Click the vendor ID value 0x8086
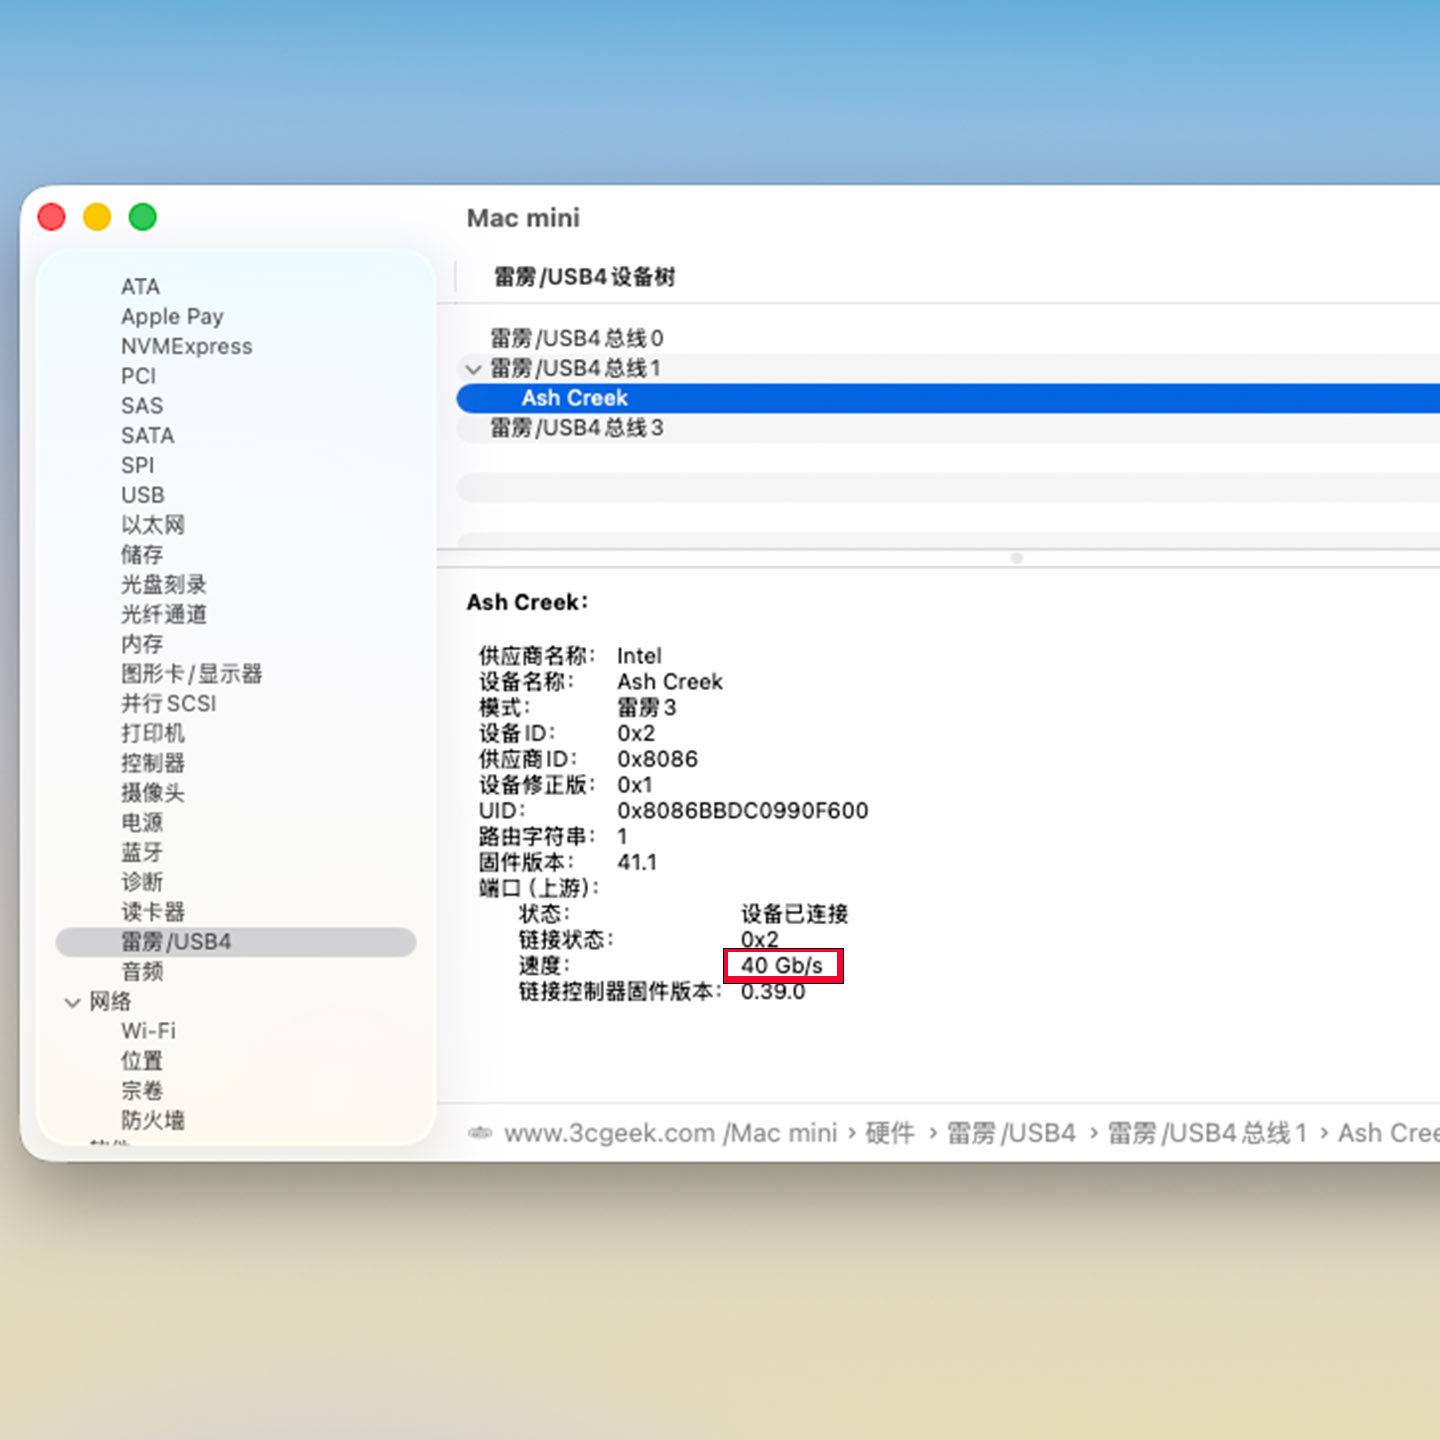1440x1440 pixels. tap(657, 759)
